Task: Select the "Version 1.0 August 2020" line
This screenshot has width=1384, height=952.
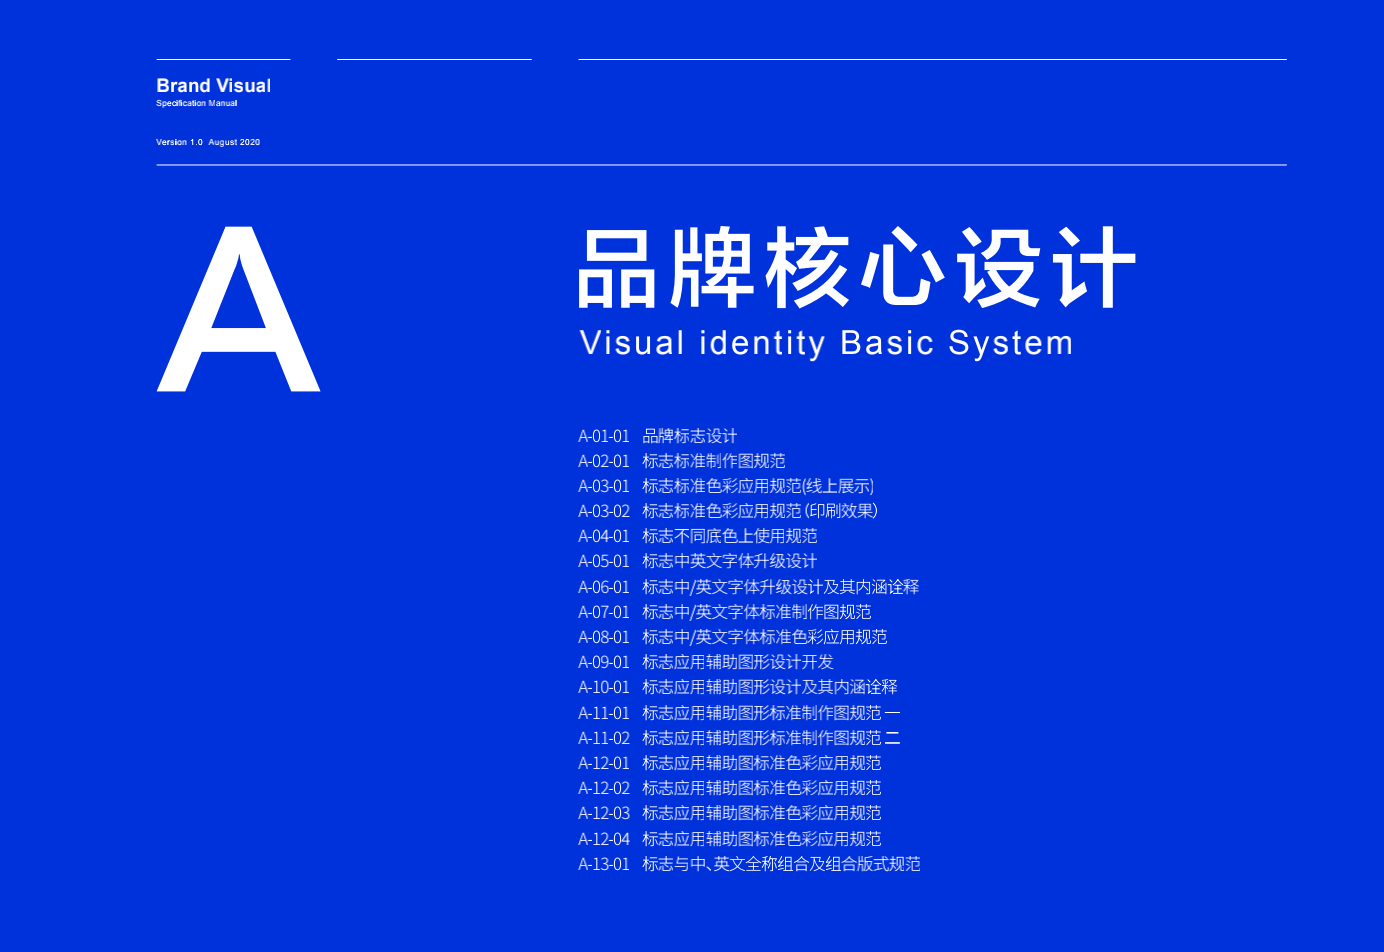Action: (x=208, y=142)
